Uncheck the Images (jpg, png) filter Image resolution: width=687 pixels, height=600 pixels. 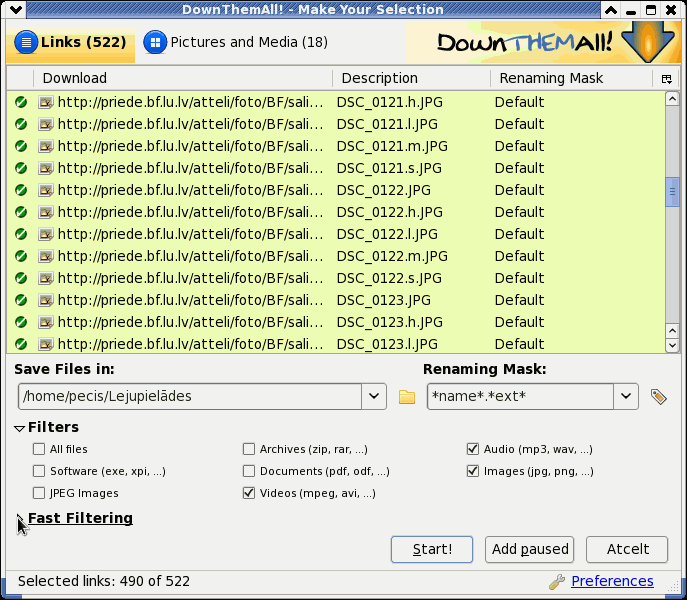point(473,471)
